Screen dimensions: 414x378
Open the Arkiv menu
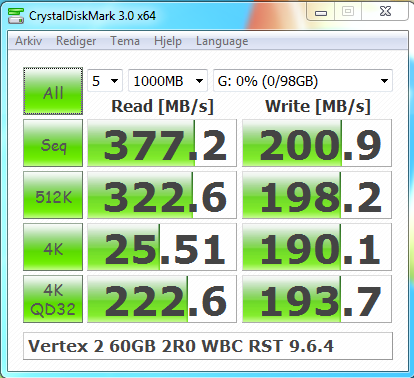click(x=29, y=41)
